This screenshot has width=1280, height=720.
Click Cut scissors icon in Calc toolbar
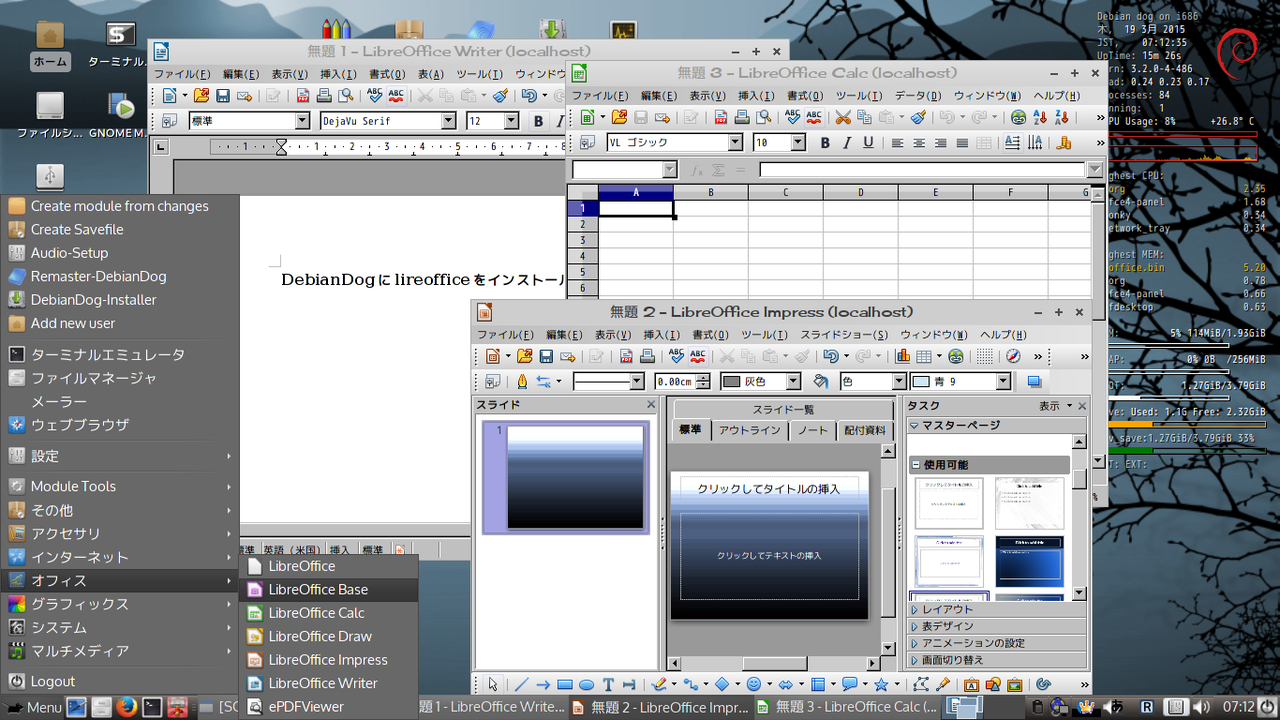coord(842,117)
